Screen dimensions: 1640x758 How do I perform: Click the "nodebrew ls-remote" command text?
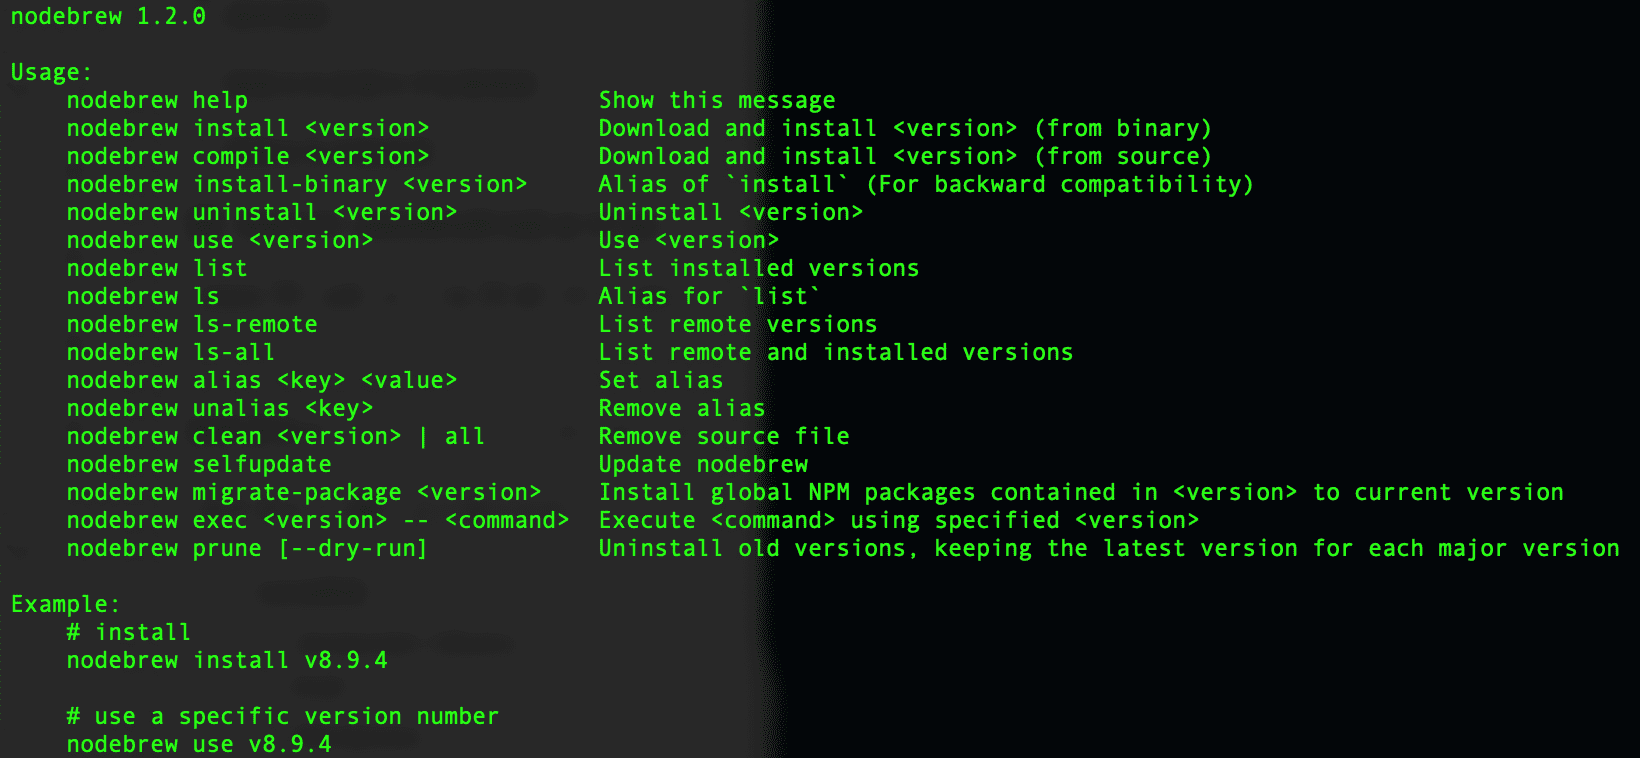click(x=192, y=325)
